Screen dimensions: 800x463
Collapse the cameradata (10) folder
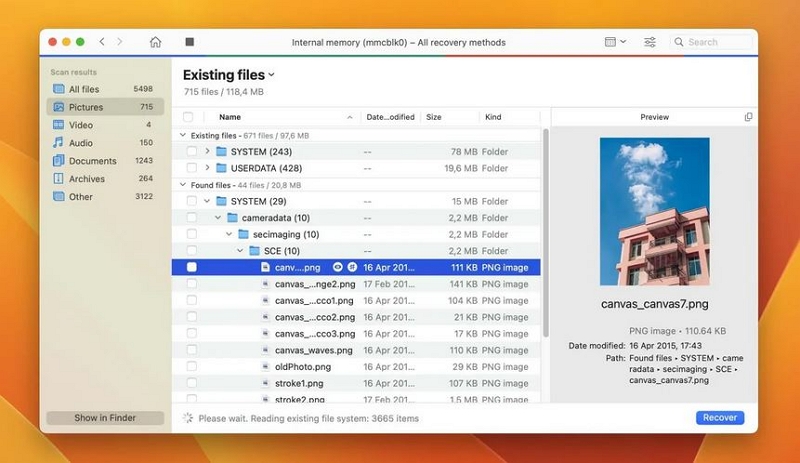click(x=218, y=217)
